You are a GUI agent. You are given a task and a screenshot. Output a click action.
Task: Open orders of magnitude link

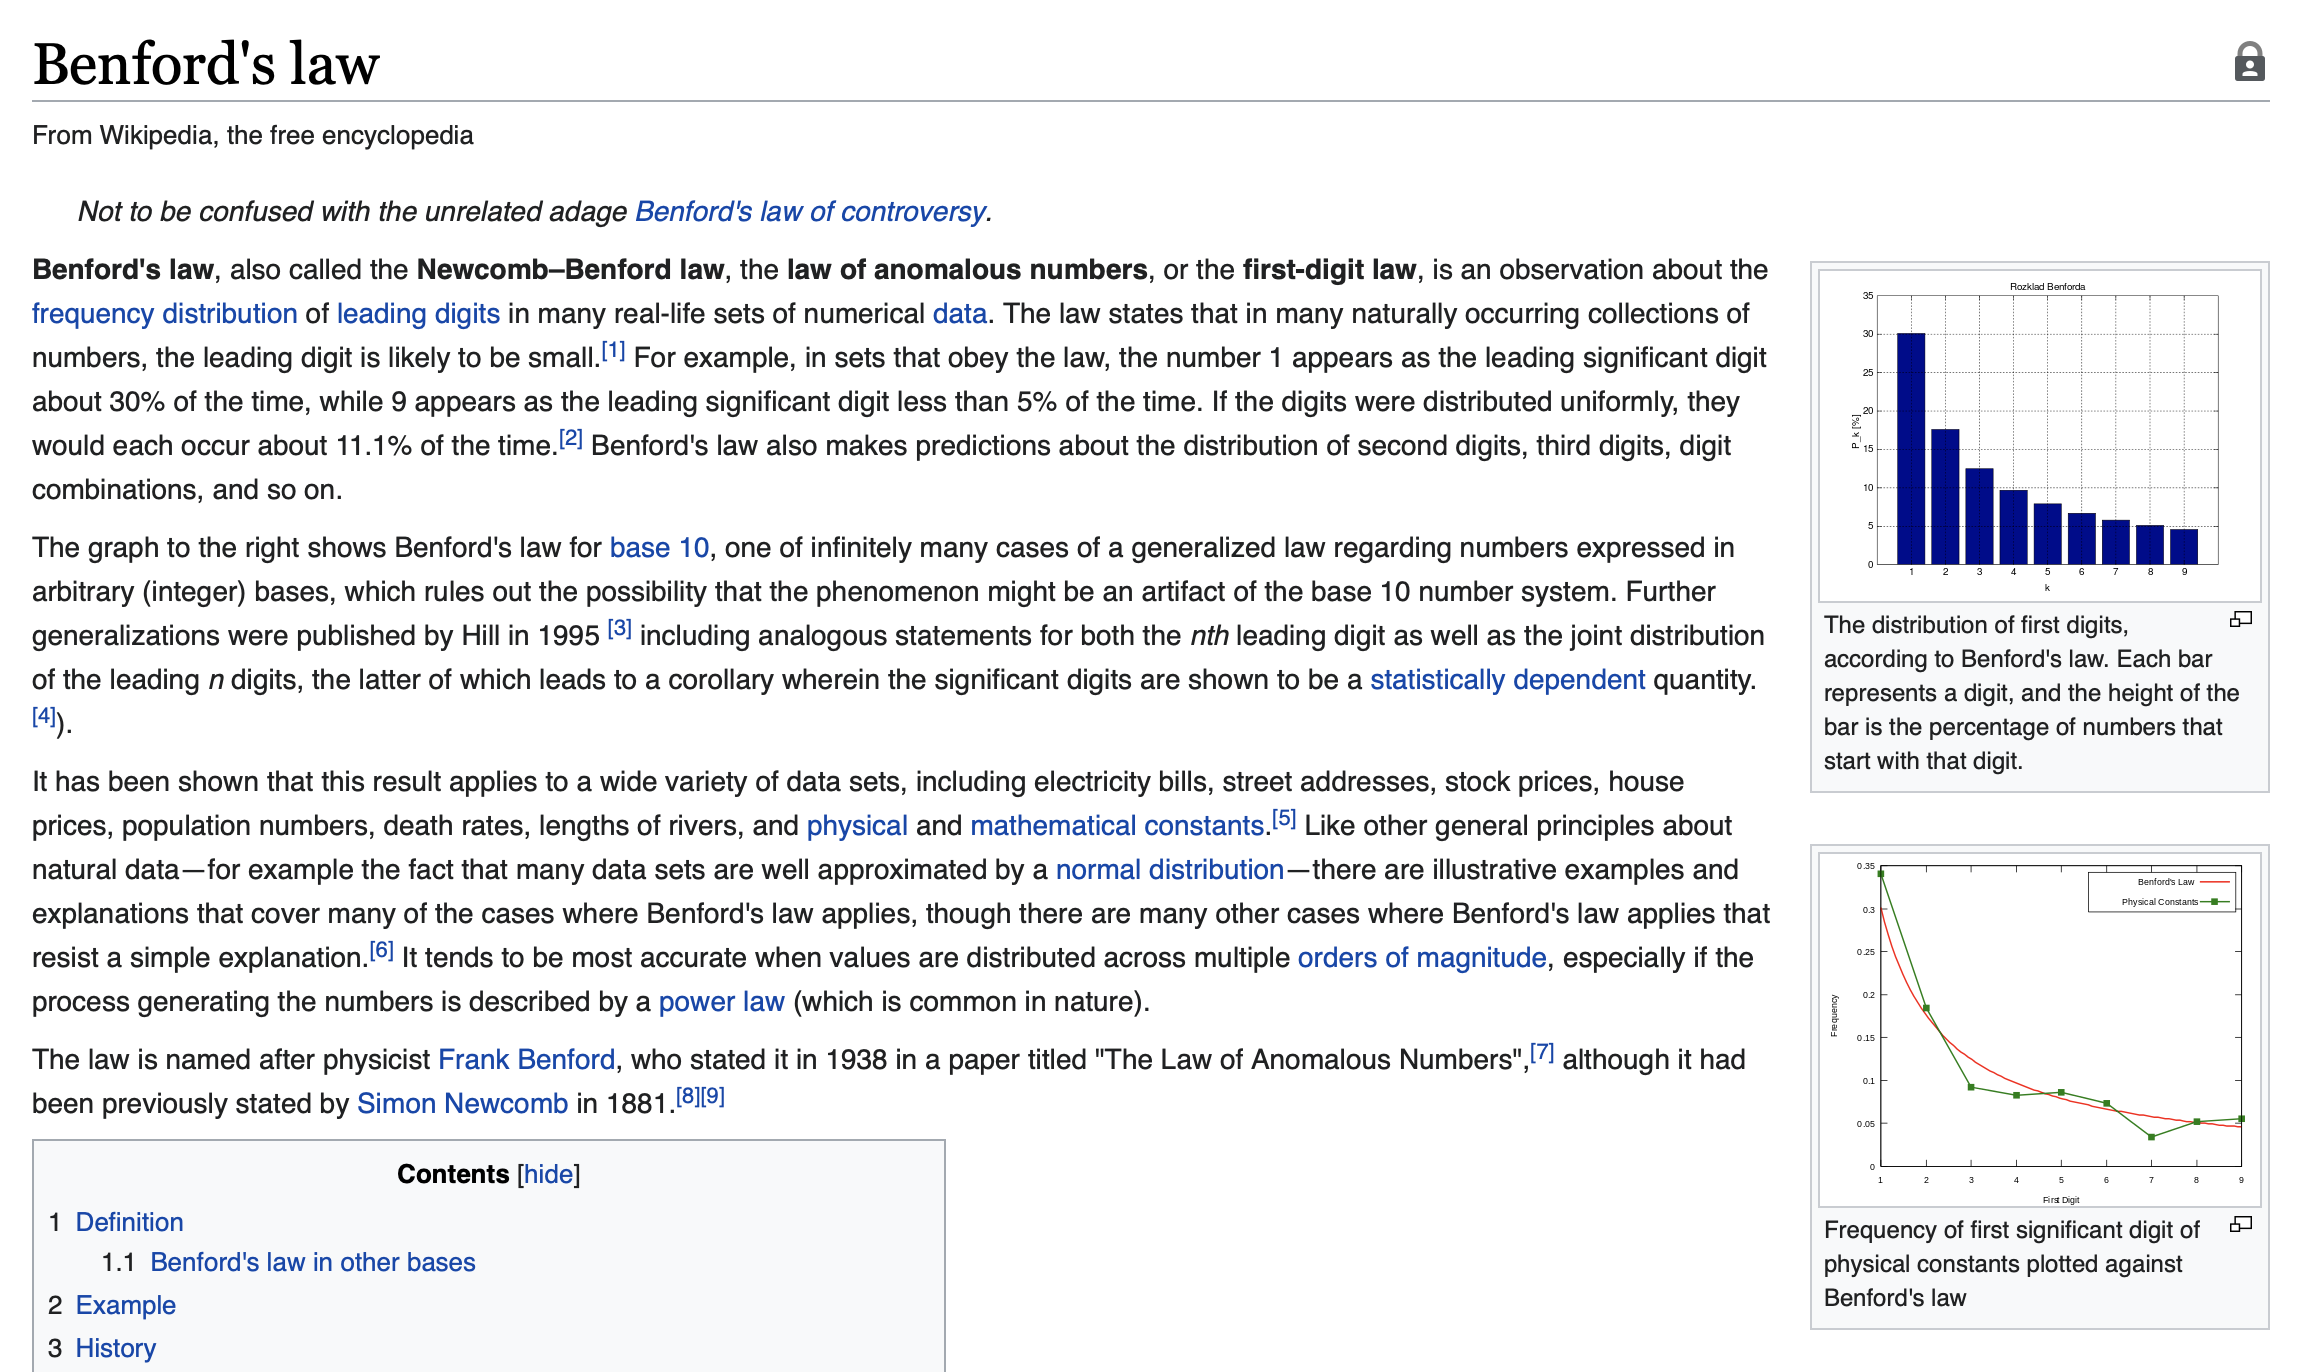point(1422,958)
